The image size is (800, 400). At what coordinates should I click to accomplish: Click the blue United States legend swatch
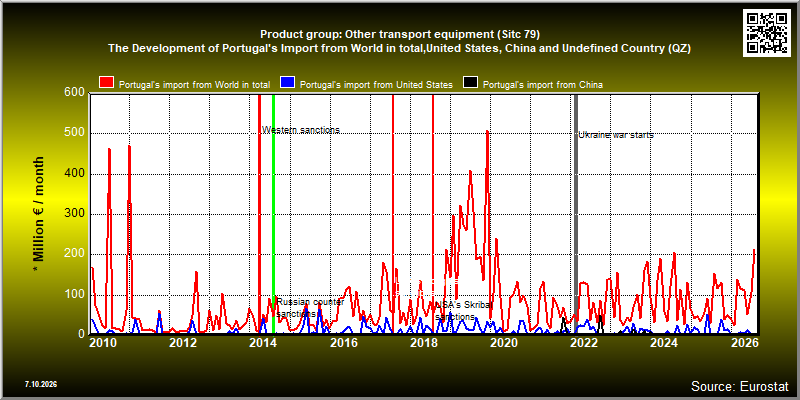[x=288, y=83]
